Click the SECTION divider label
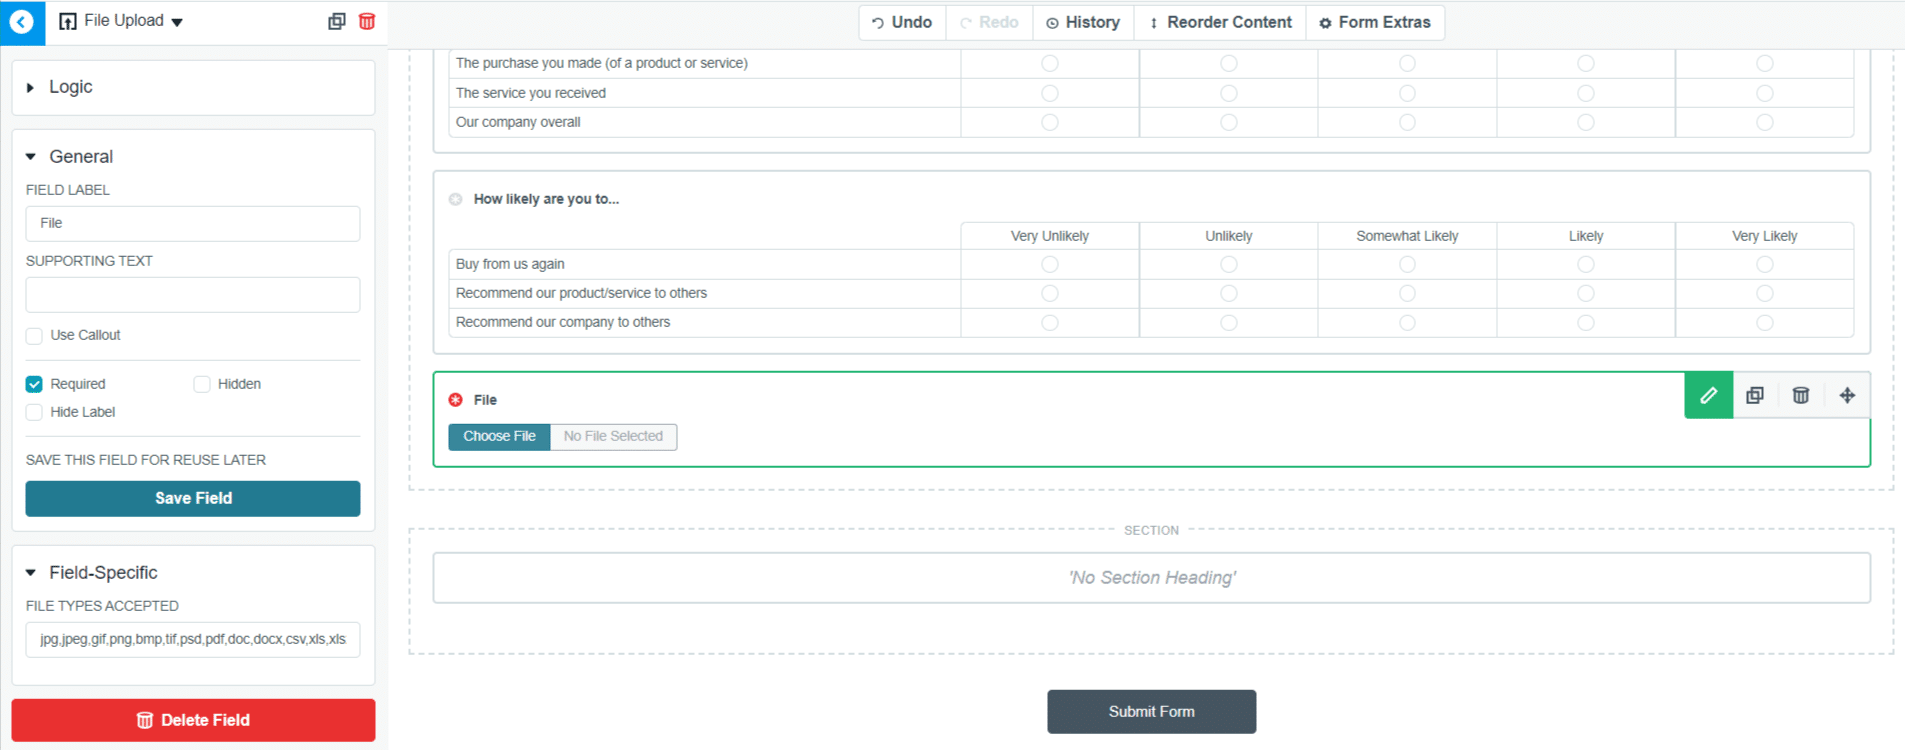Image resolution: width=1905 pixels, height=750 pixels. (1151, 531)
